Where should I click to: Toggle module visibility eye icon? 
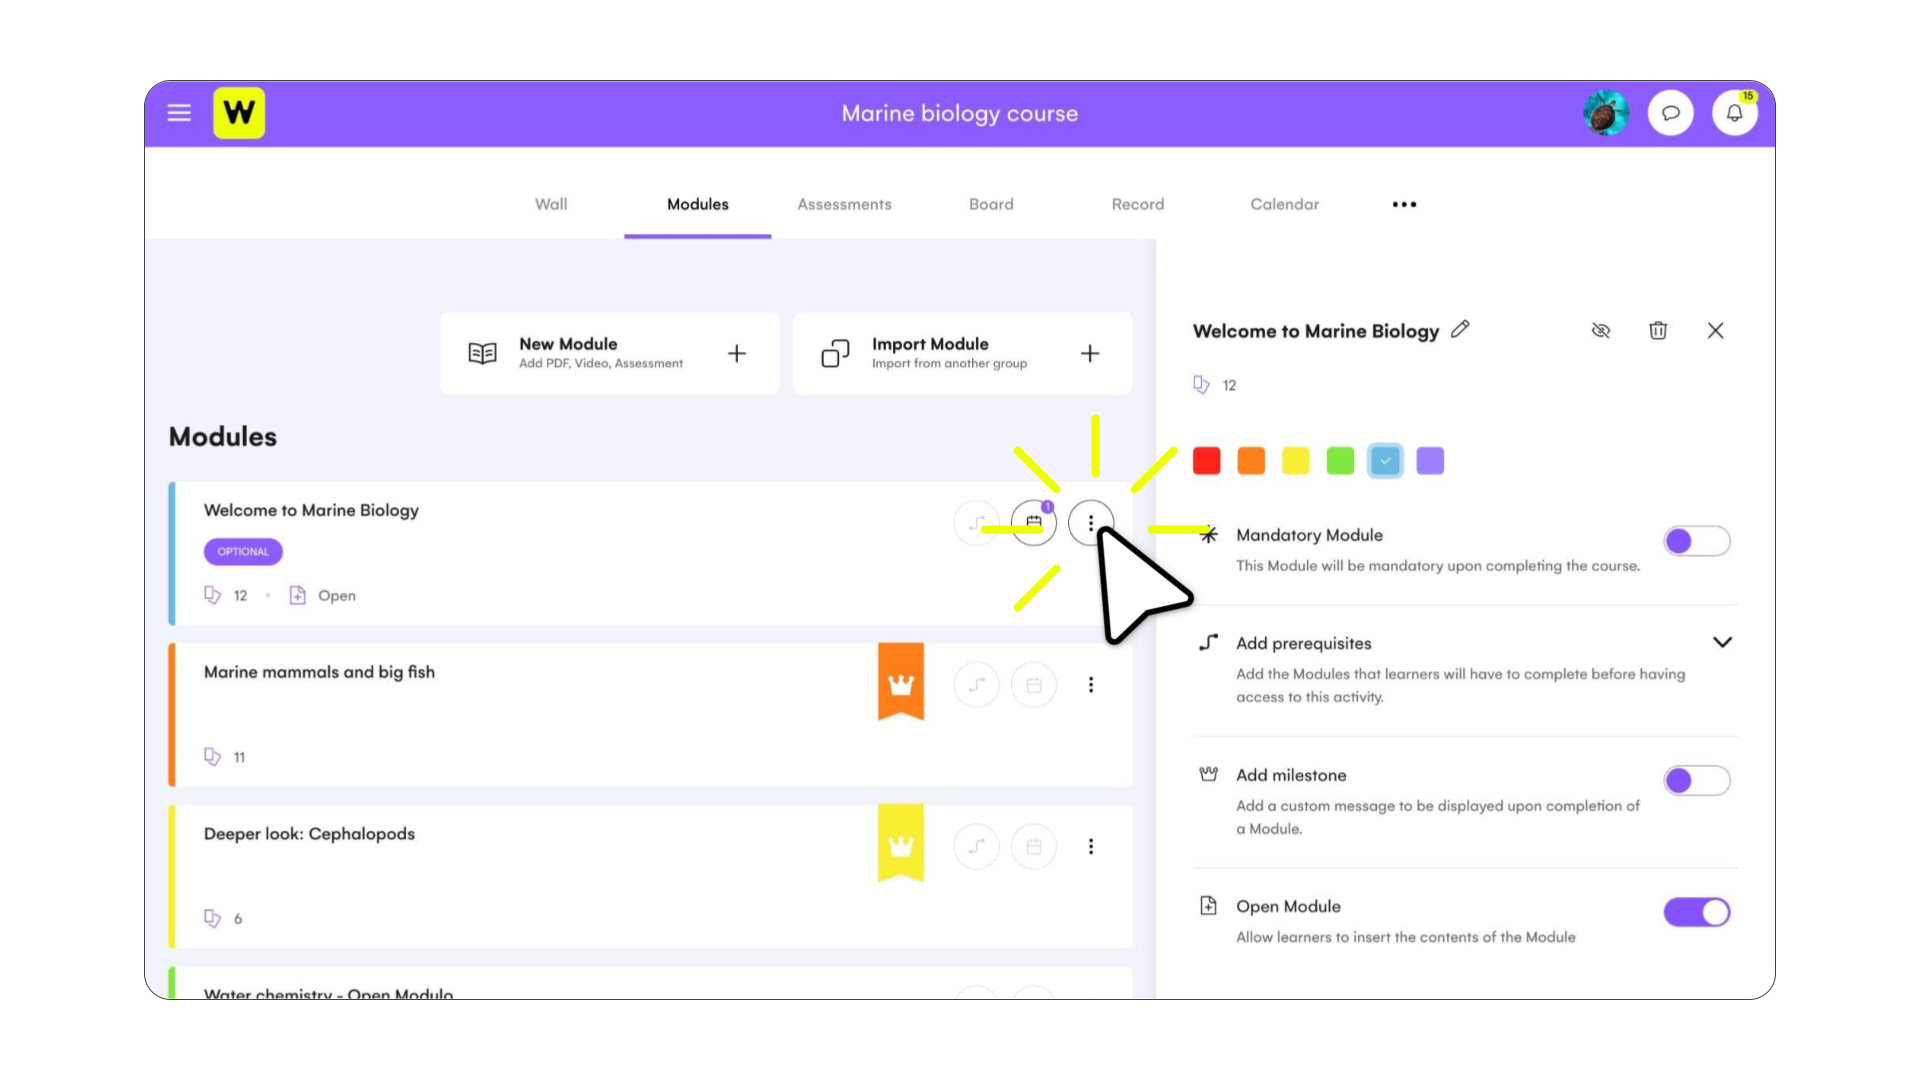(1601, 330)
